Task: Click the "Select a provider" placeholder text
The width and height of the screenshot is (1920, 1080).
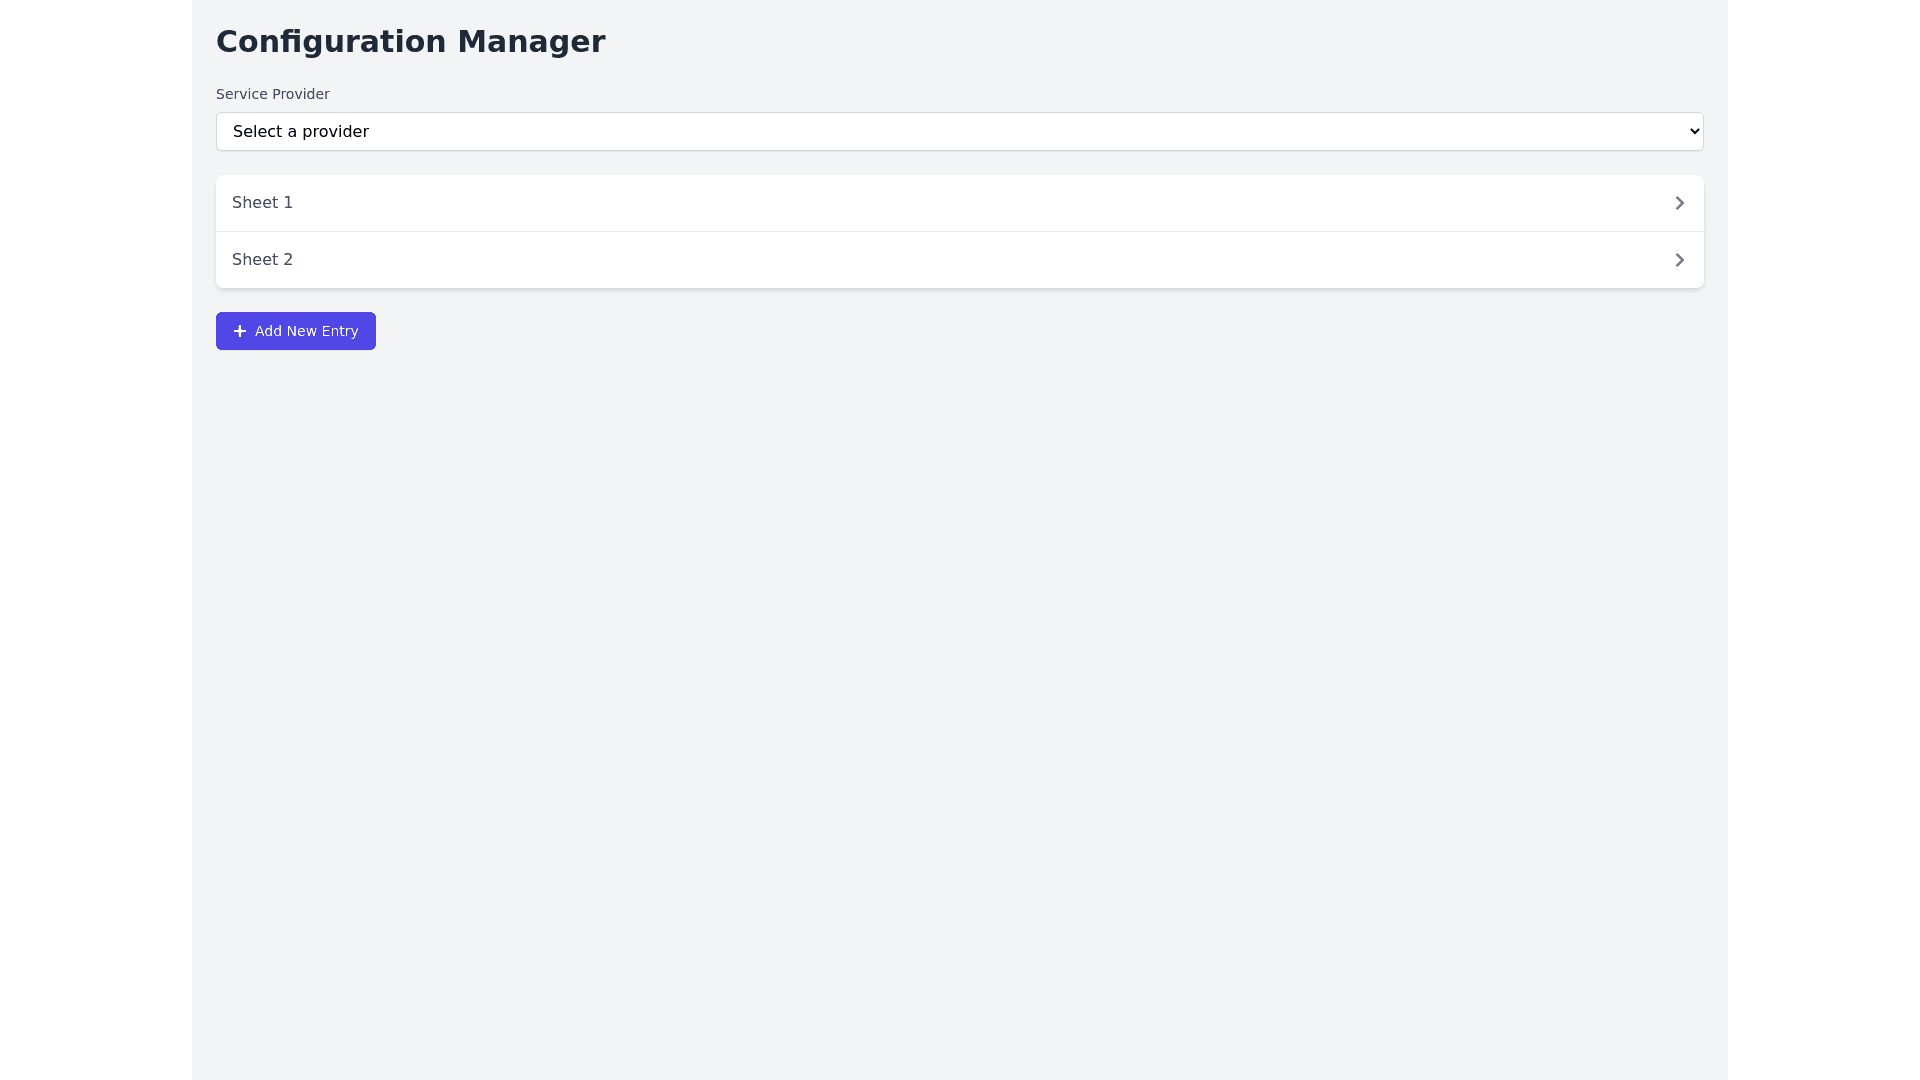Action: click(x=300, y=132)
